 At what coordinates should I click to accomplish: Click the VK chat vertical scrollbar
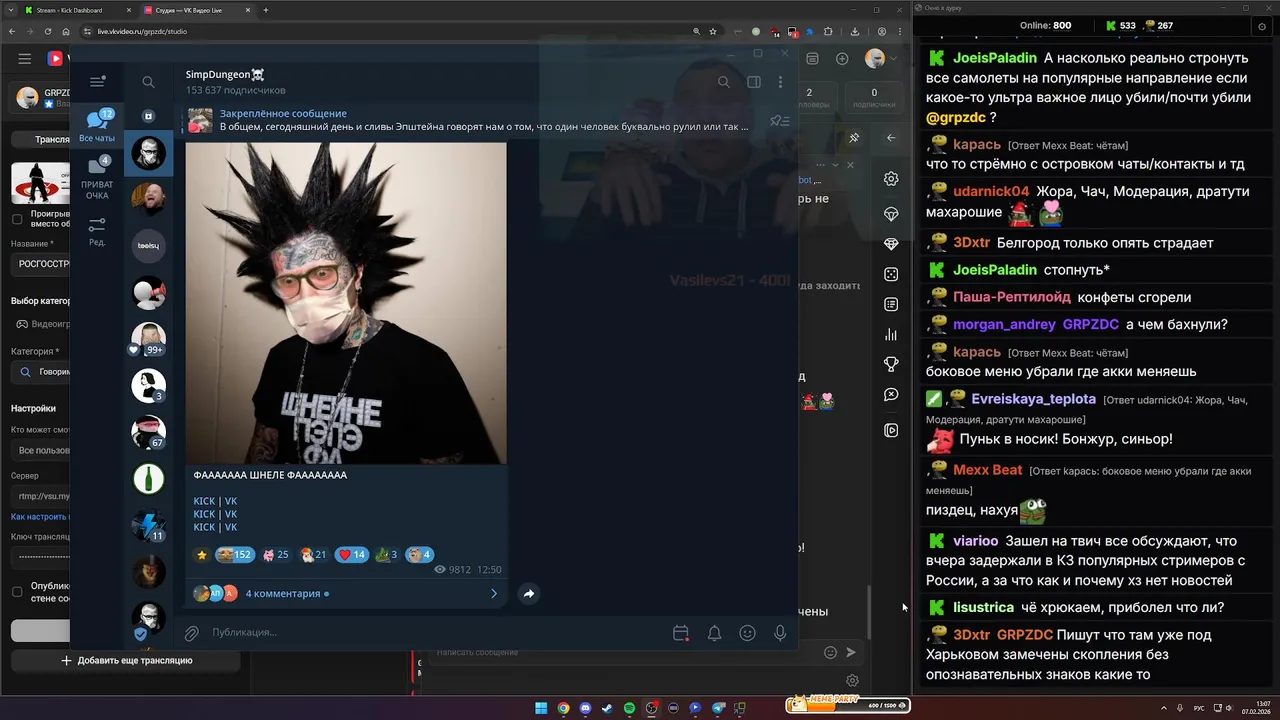pyautogui.click(x=868, y=612)
